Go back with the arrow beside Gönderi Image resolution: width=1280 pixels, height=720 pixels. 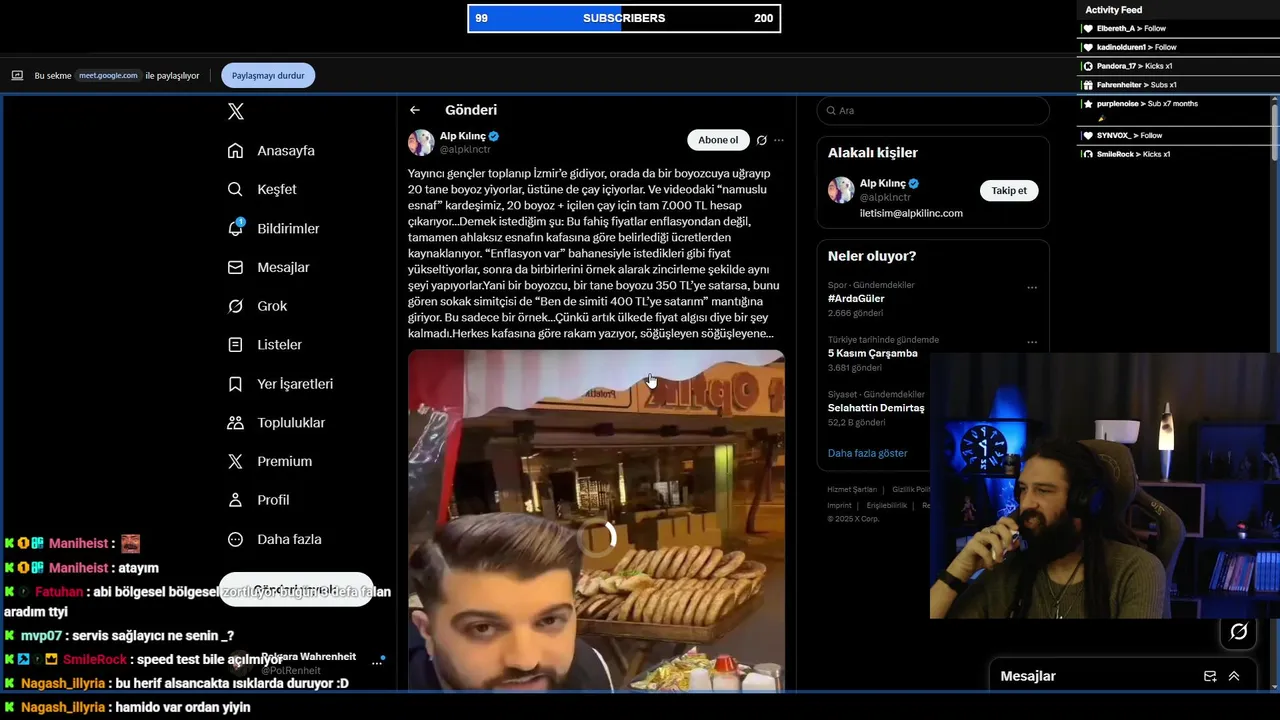415,110
